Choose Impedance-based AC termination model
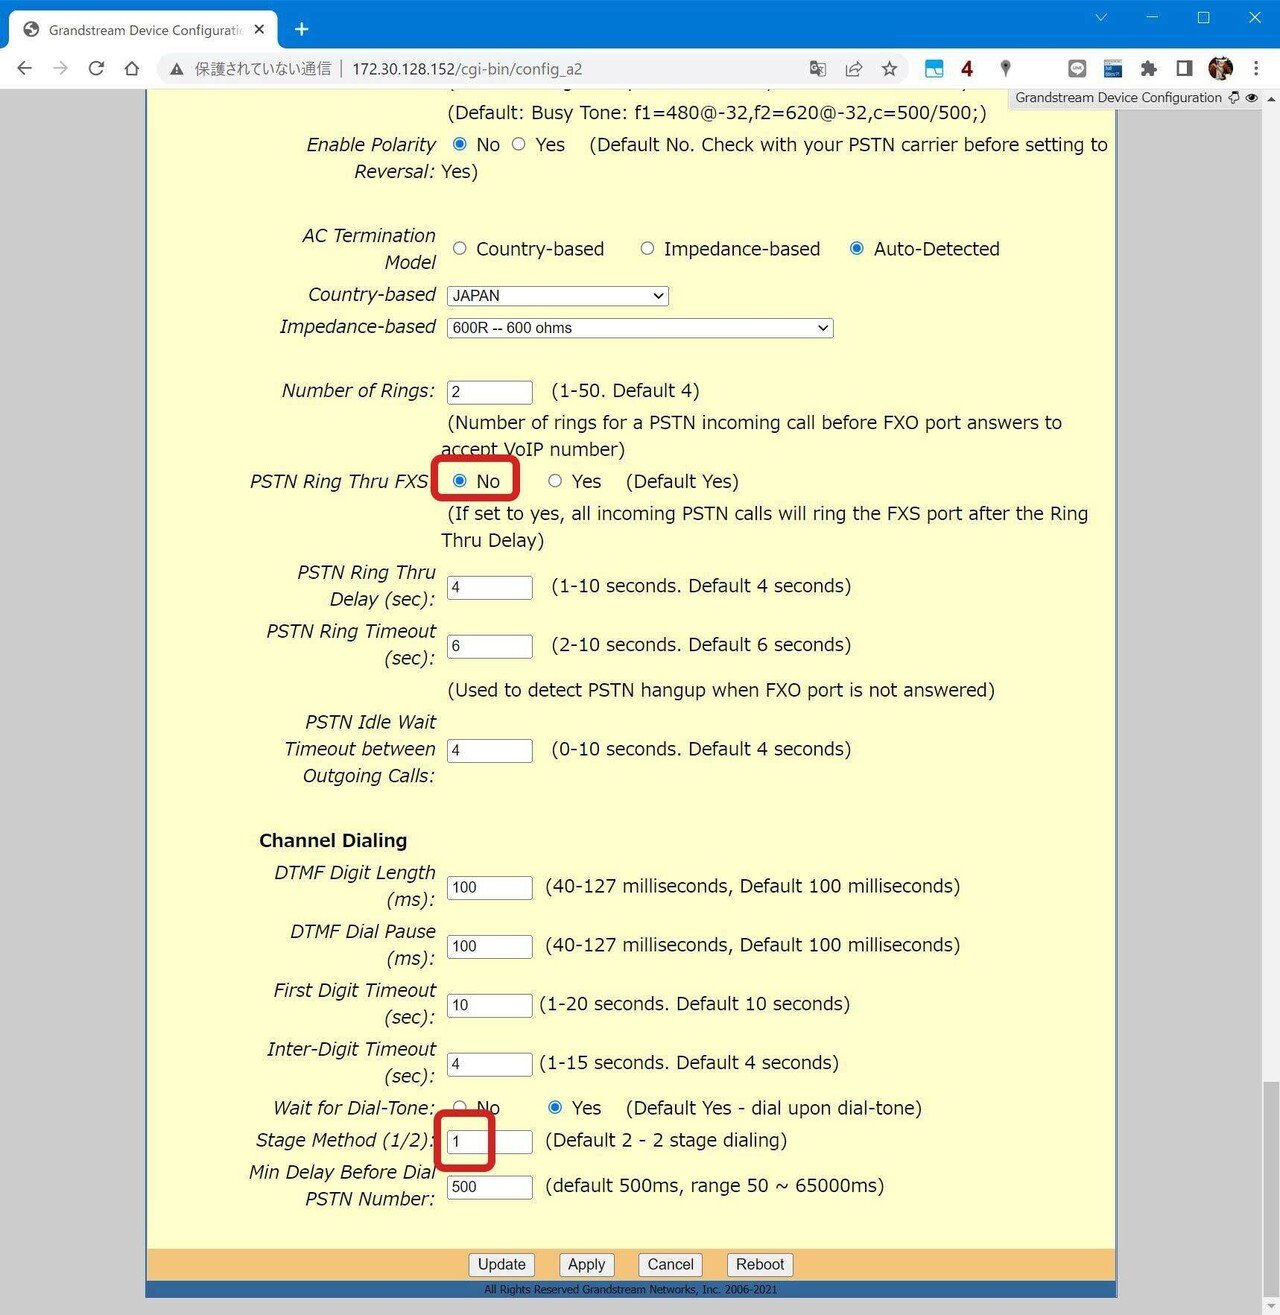This screenshot has height=1315, width=1280. (x=647, y=248)
